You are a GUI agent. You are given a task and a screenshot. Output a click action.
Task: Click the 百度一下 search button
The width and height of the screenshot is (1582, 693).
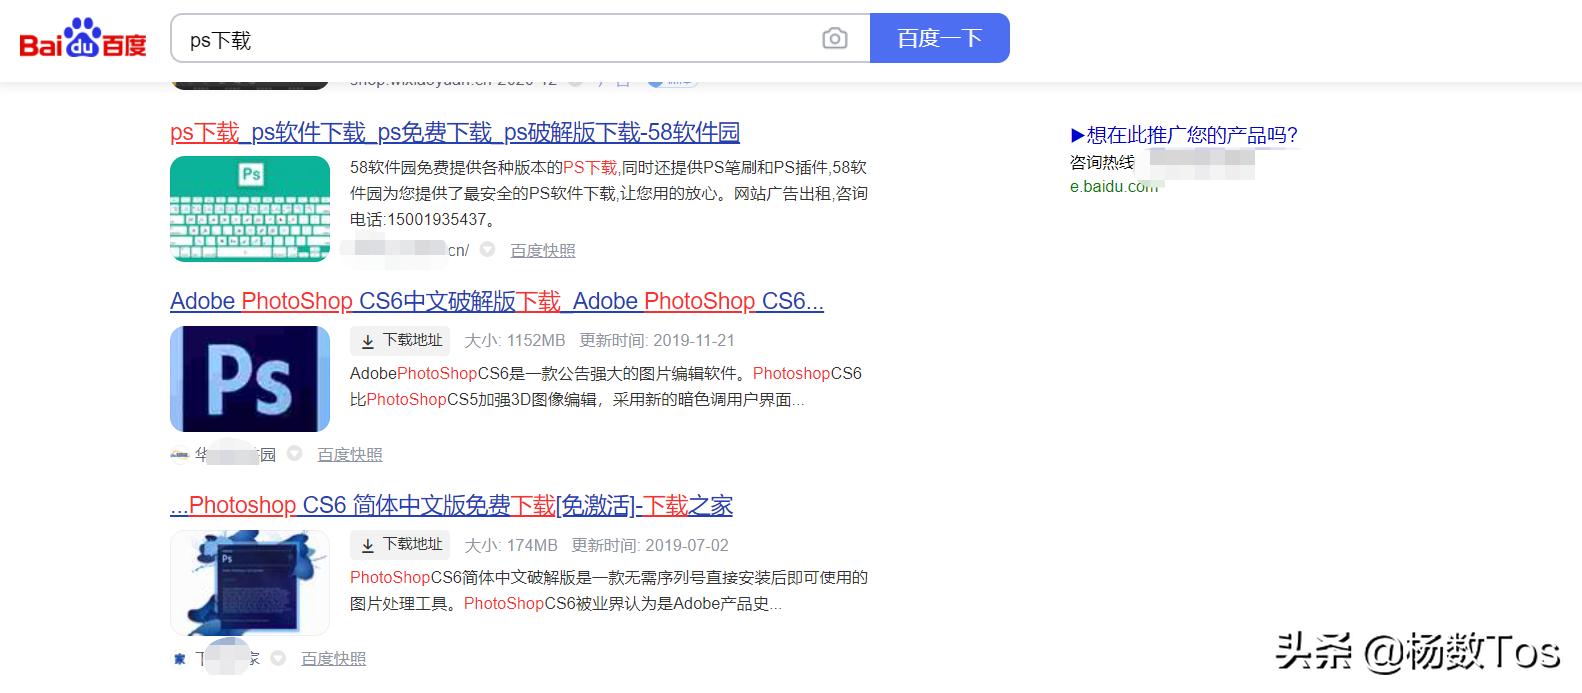939,38
